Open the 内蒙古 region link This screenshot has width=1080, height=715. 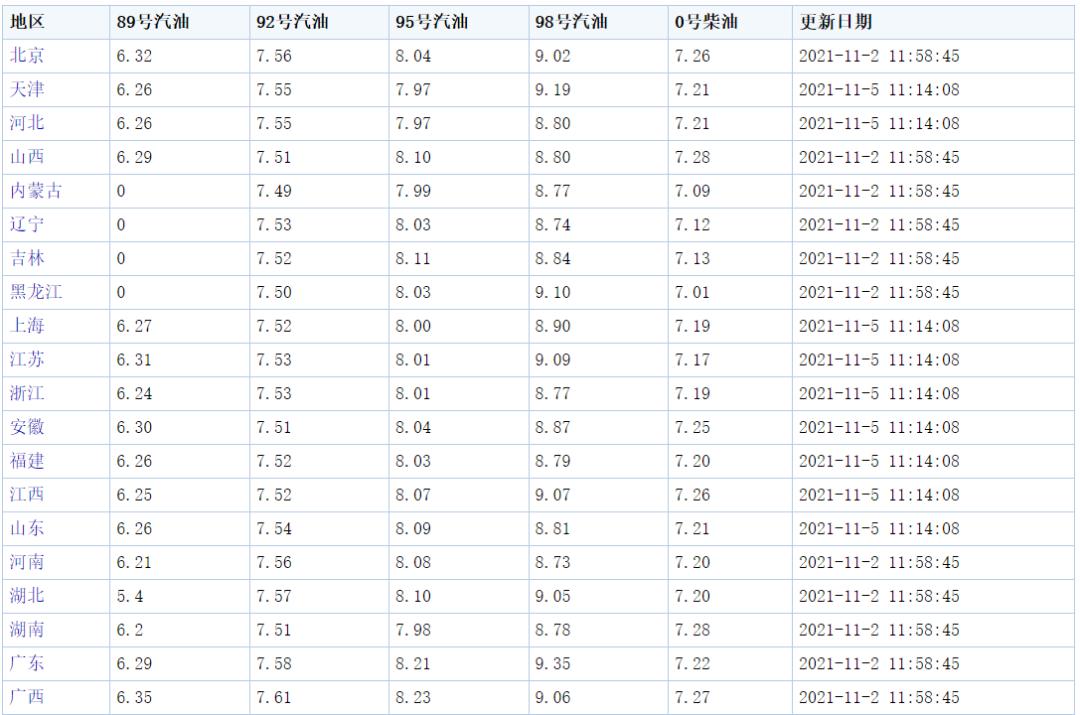tap(36, 191)
